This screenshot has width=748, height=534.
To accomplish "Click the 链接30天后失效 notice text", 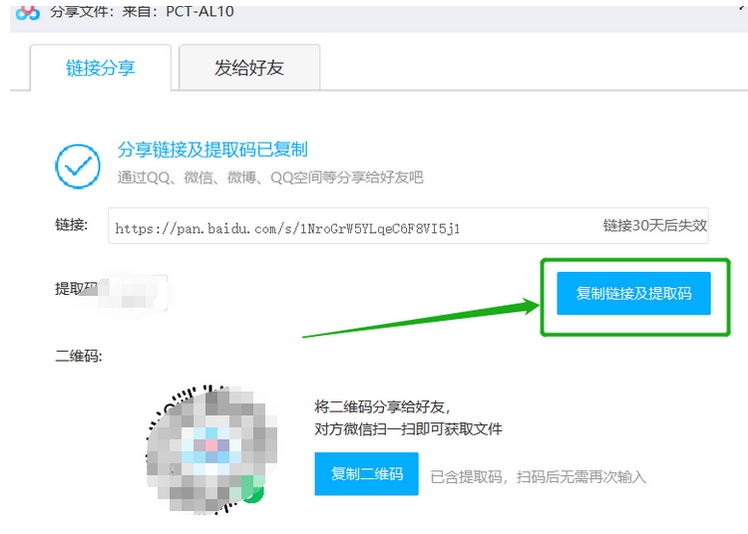I will (654, 225).
